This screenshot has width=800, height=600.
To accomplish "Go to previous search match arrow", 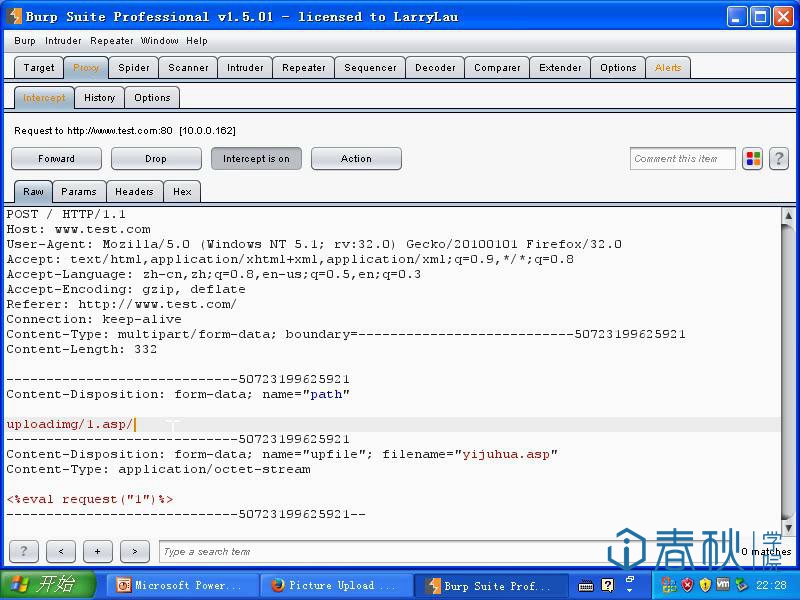I will click(61, 551).
